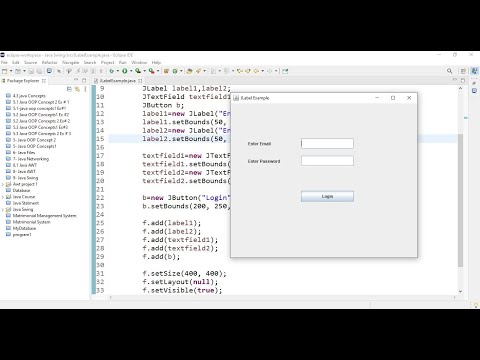
Task: Click code line JButton b;
Action: [x=163, y=105]
